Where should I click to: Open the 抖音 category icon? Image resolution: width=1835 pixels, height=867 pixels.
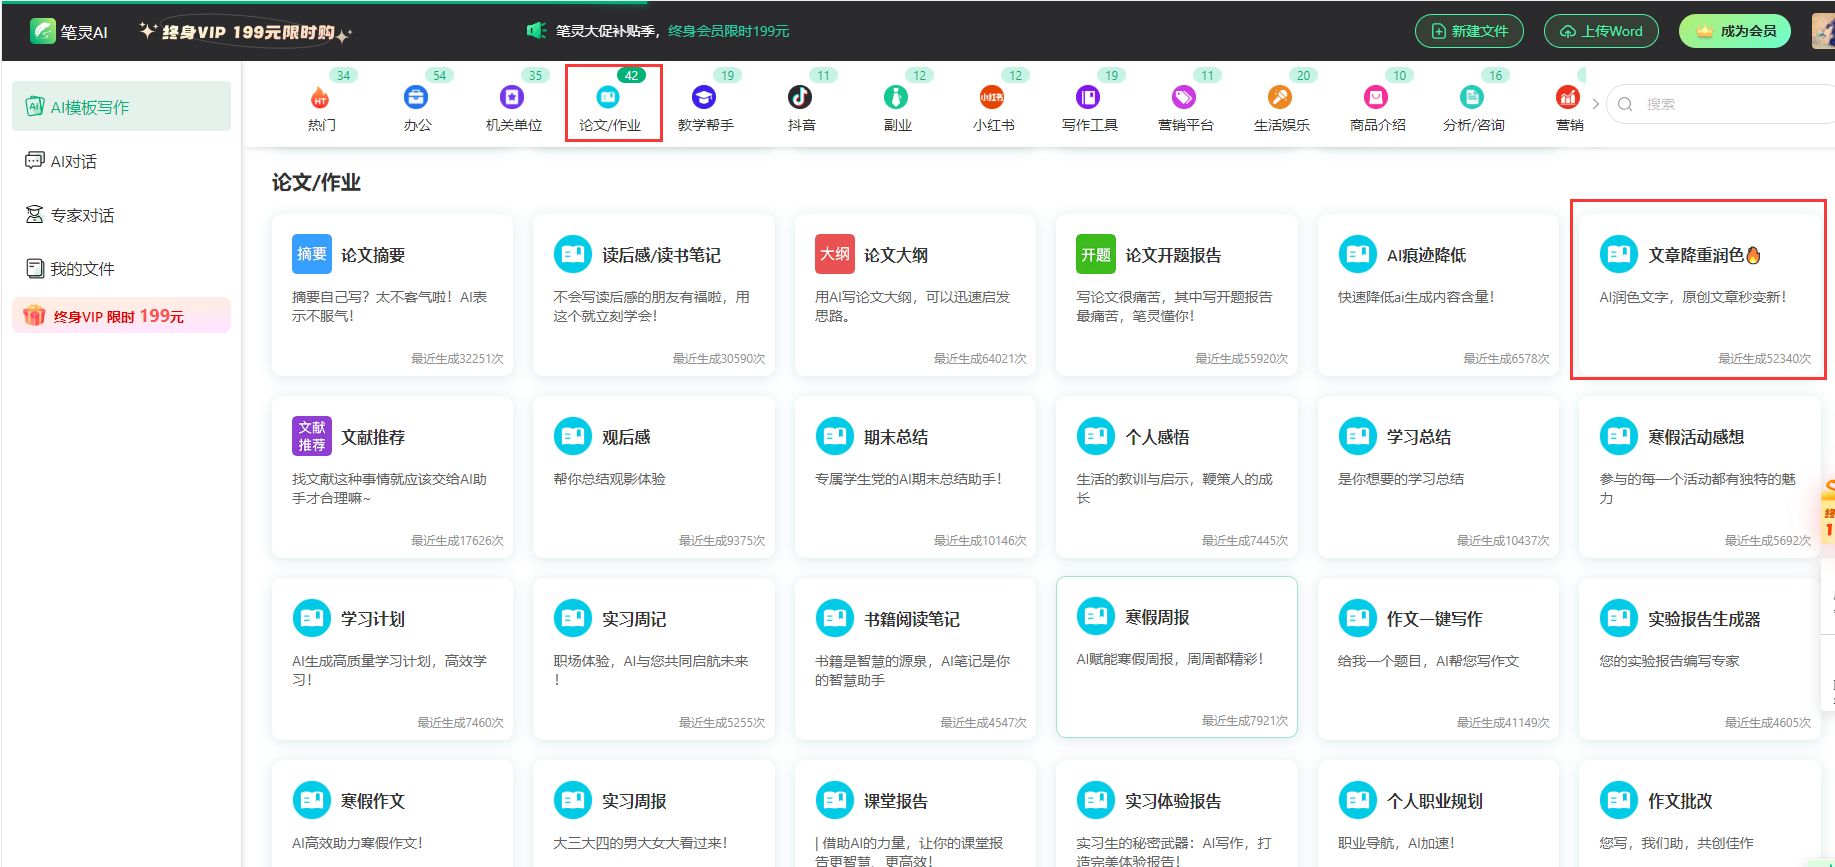point(800,97)
